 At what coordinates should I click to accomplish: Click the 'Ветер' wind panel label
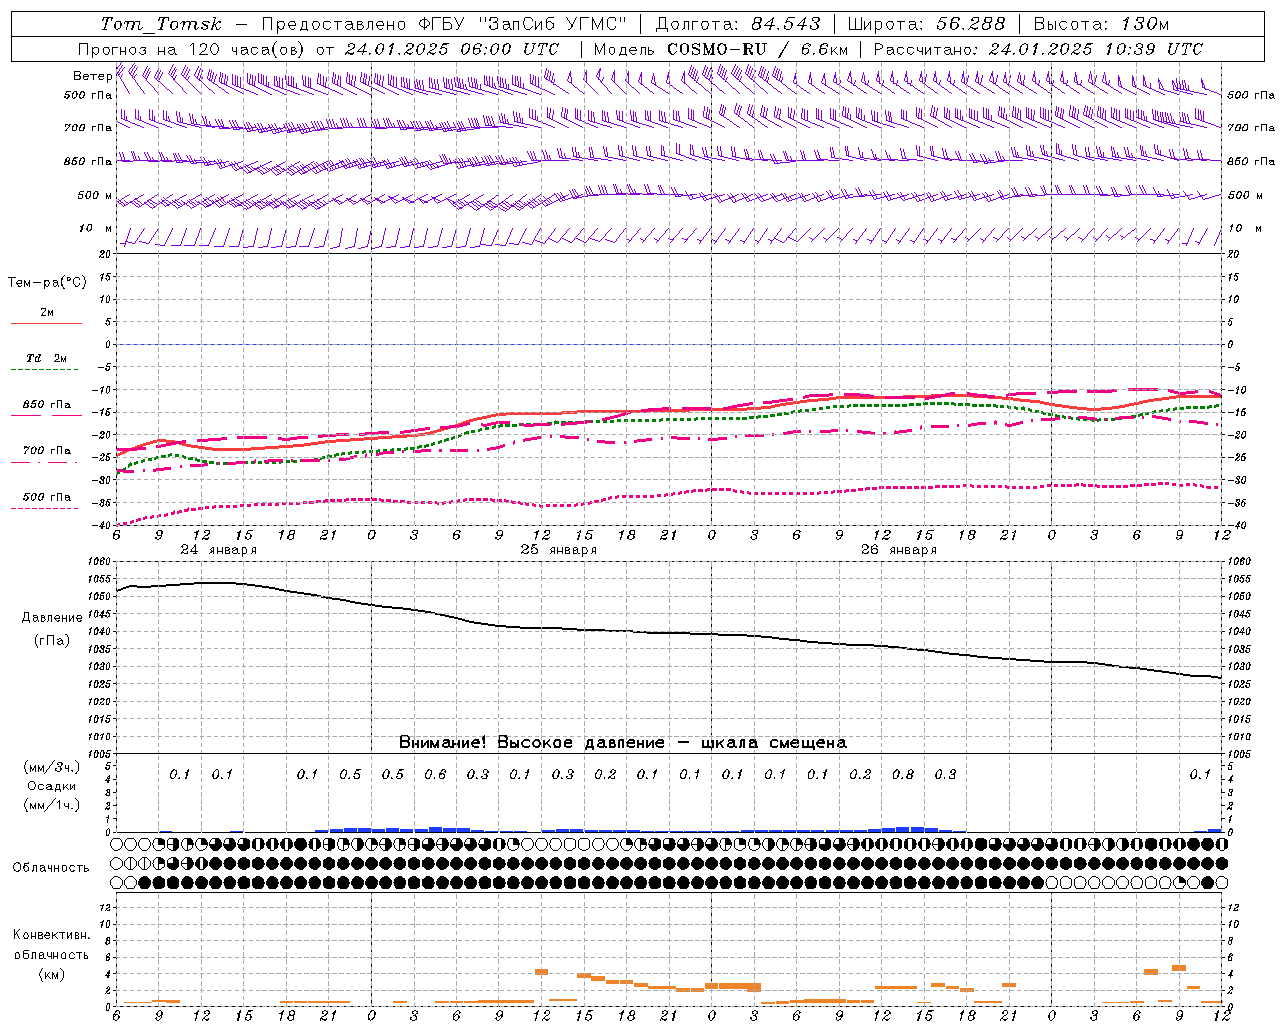[93, 76]
